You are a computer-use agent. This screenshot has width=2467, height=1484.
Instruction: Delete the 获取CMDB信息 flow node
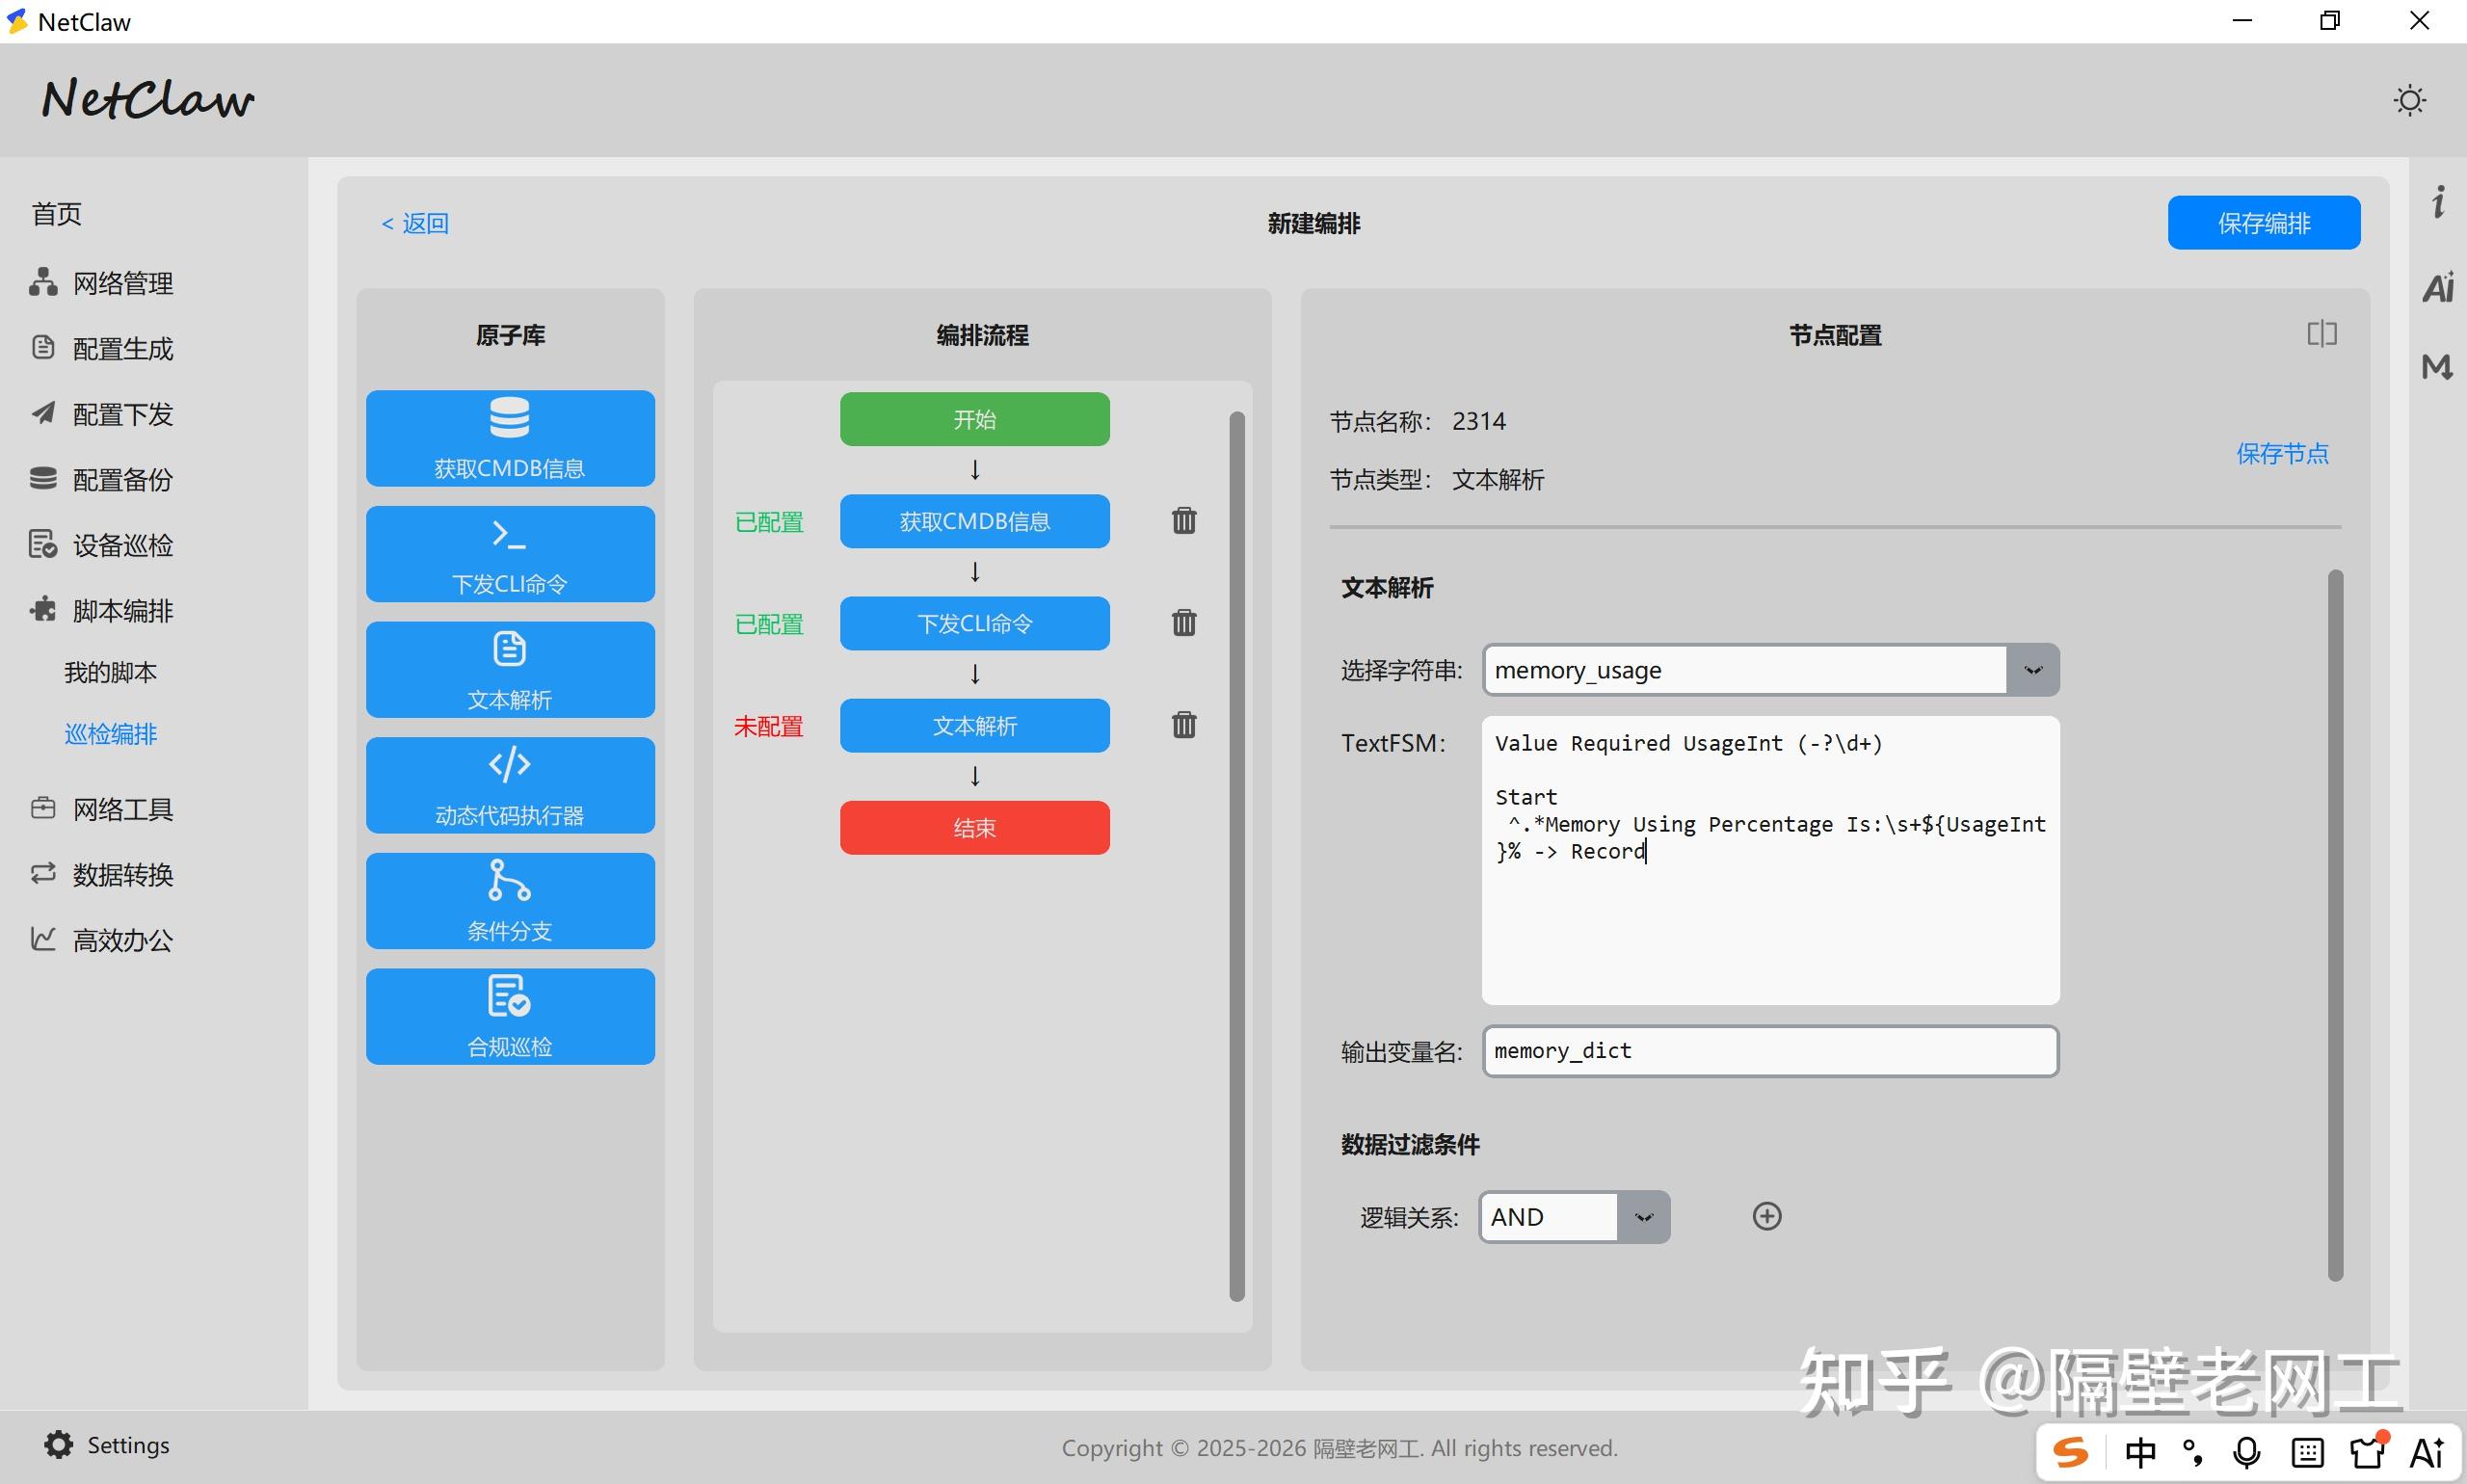[1184, 520]
